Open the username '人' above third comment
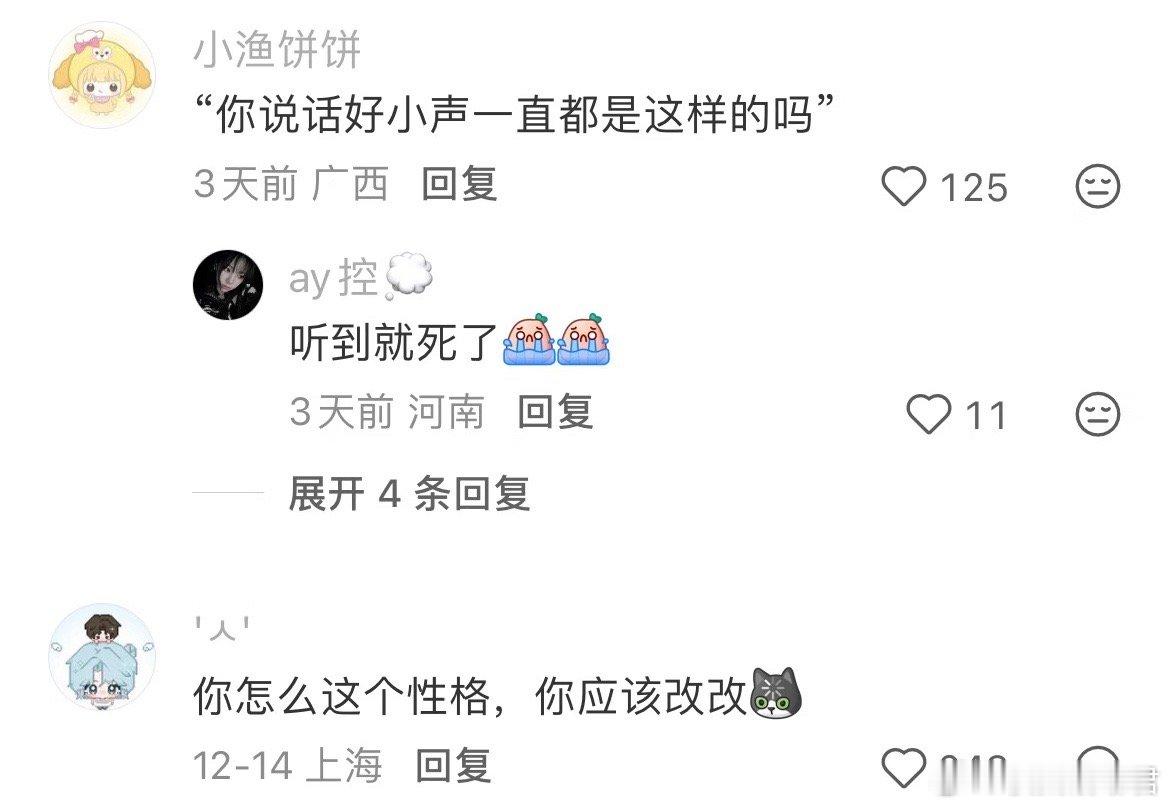This screenshot has height=808, width=1170. 222,629
